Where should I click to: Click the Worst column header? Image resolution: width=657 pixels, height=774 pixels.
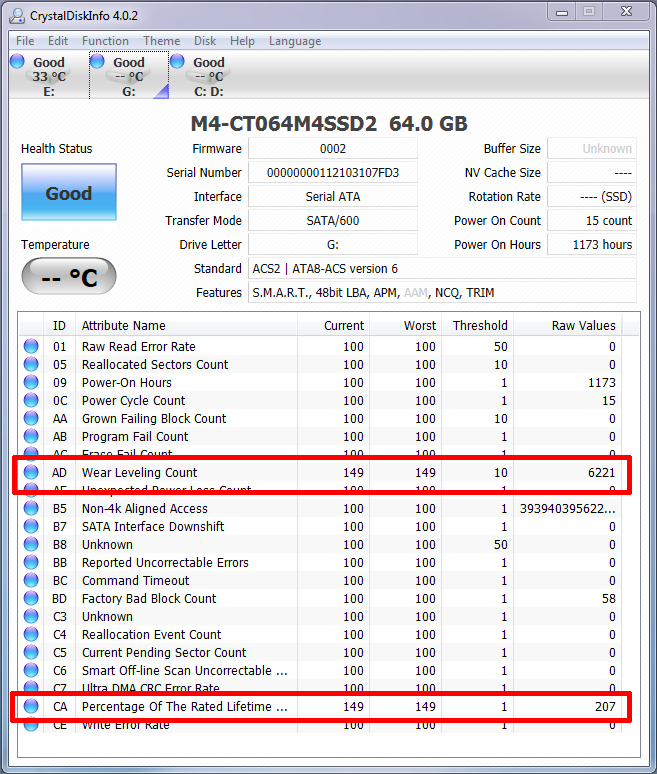pyautogui.click(x=405, y=325)
